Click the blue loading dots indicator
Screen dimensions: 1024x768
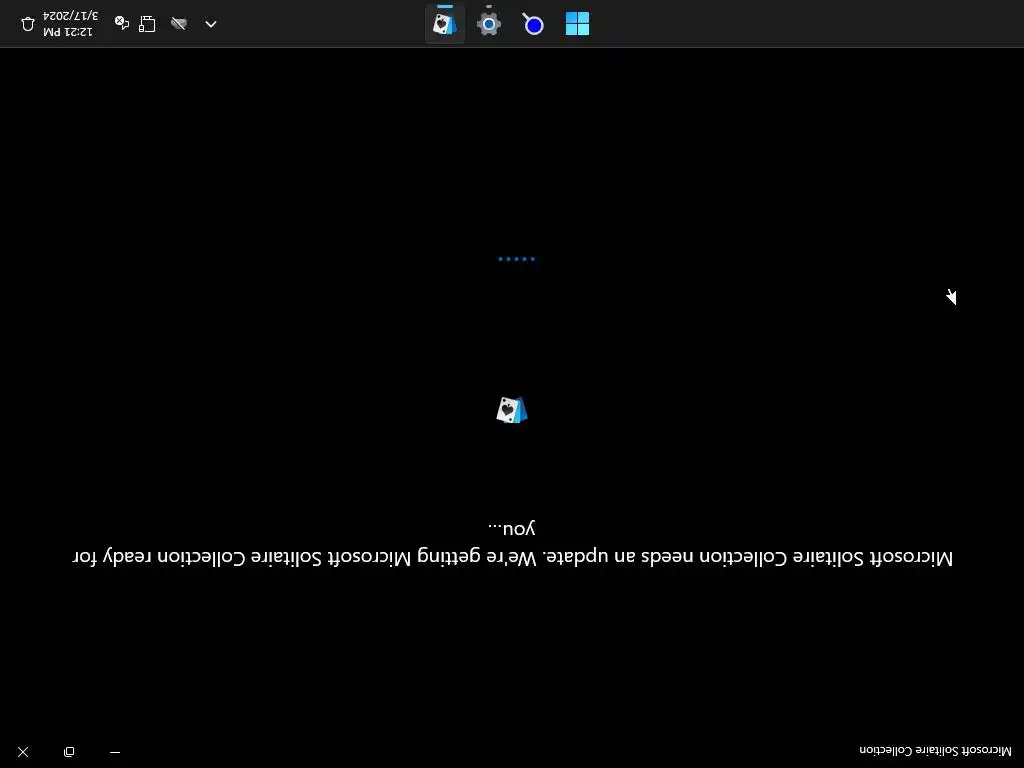tap(516, 259)
